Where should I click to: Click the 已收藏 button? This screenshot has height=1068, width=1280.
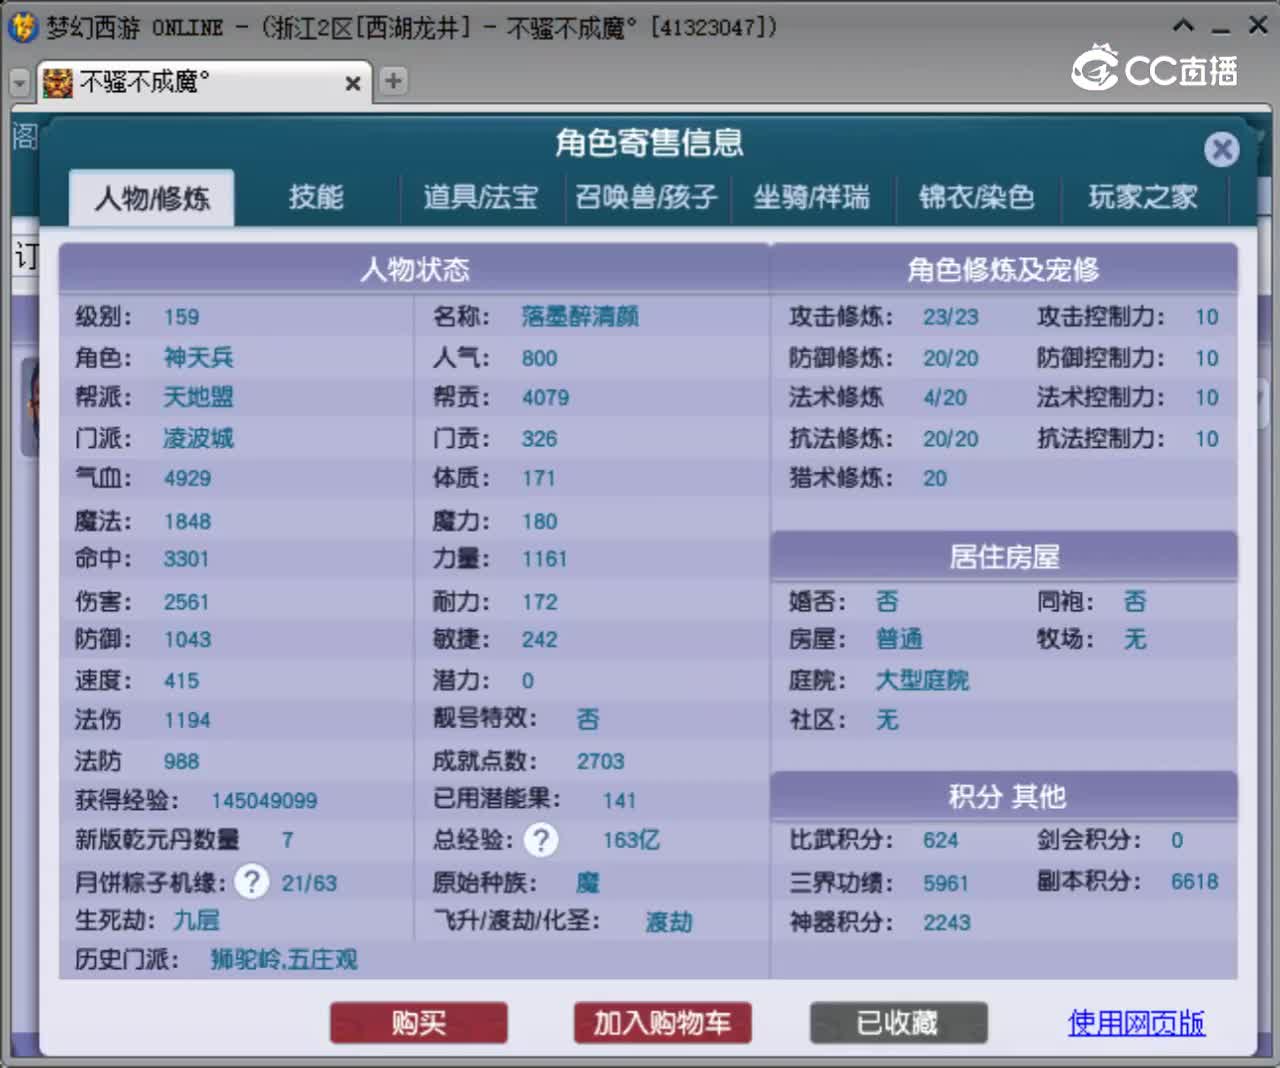pyautogui.click(x=898, y=1023)
